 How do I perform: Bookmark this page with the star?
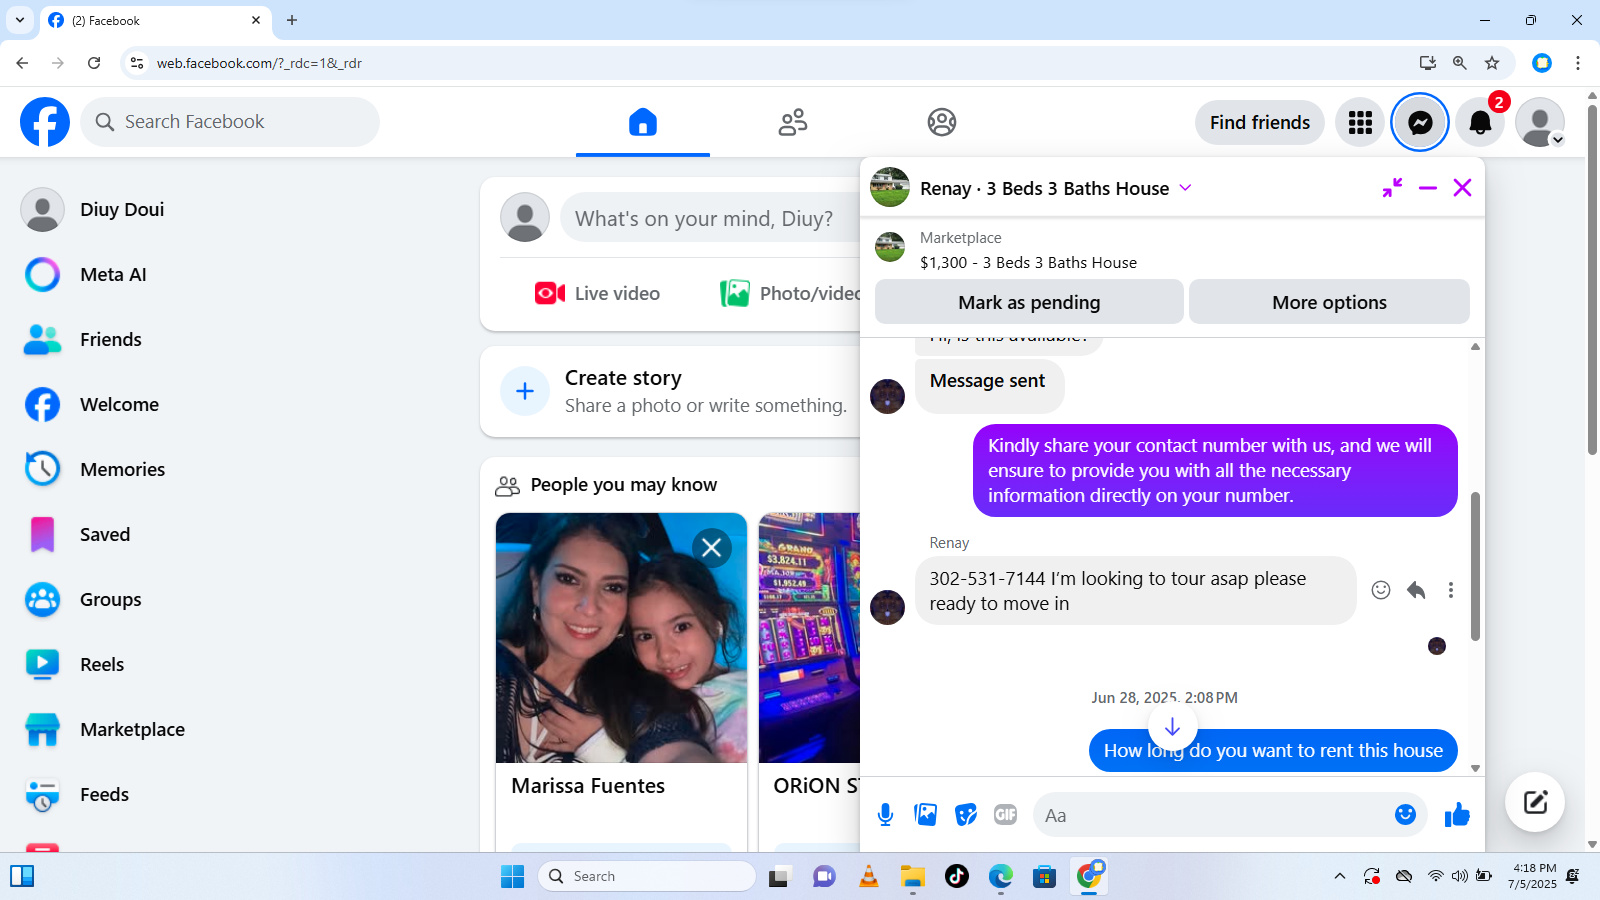click(1492, 63)
